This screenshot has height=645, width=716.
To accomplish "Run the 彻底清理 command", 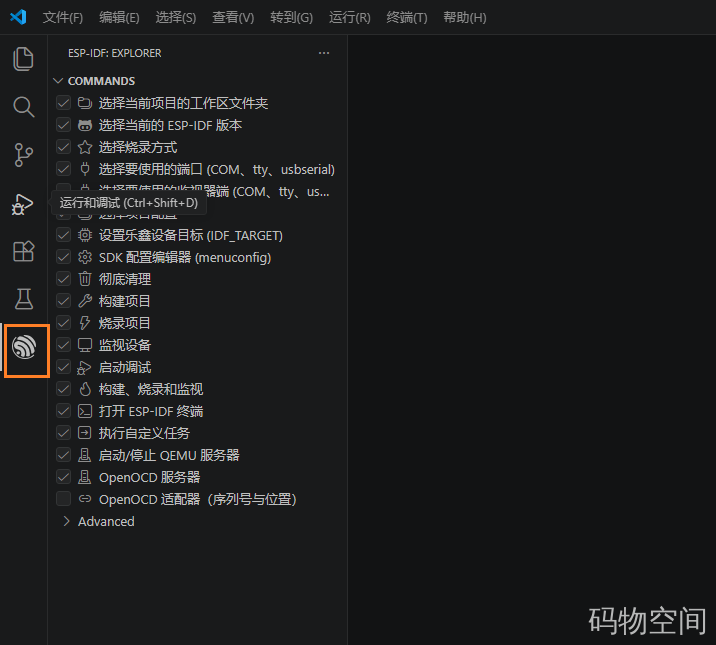I will coord(125,279).
